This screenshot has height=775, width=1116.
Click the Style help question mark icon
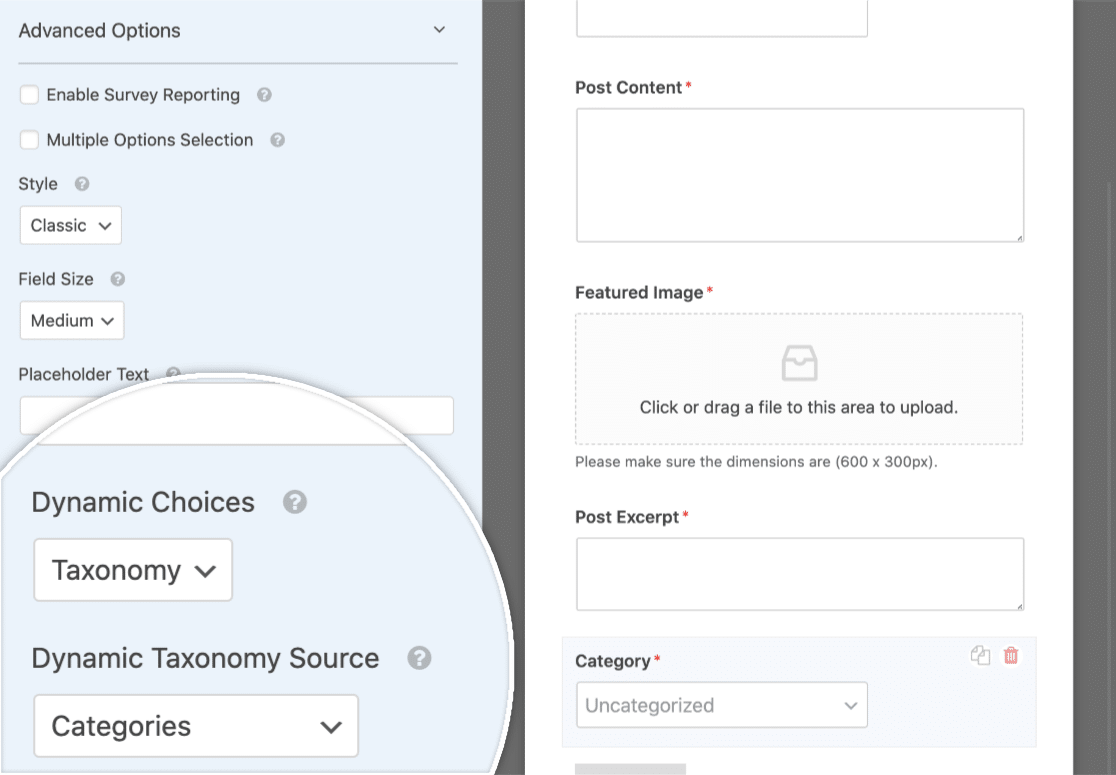point(82,184)
